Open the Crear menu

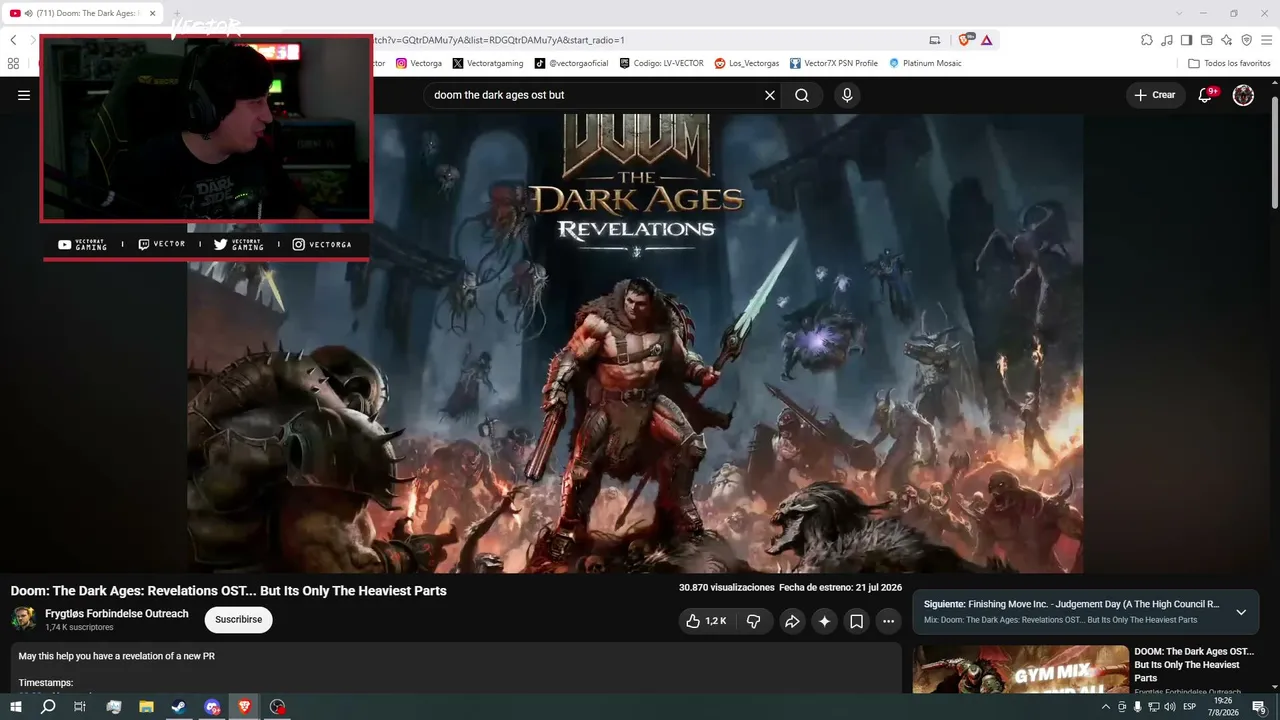(1155, 95)
